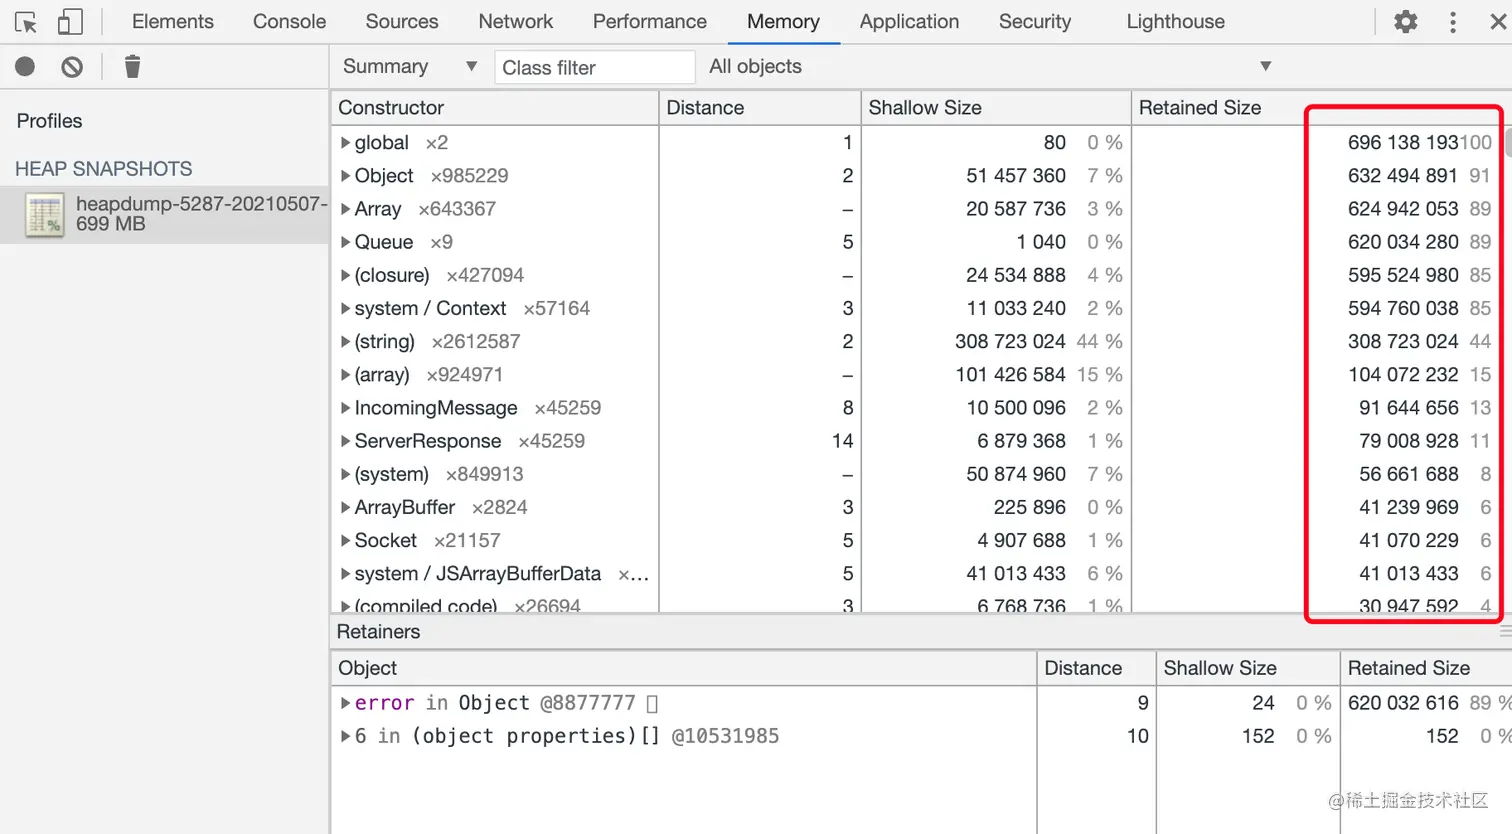Screen dimensions: 1512x834
Task: Expand the global constructor row
Action: (x=346, y=143)
